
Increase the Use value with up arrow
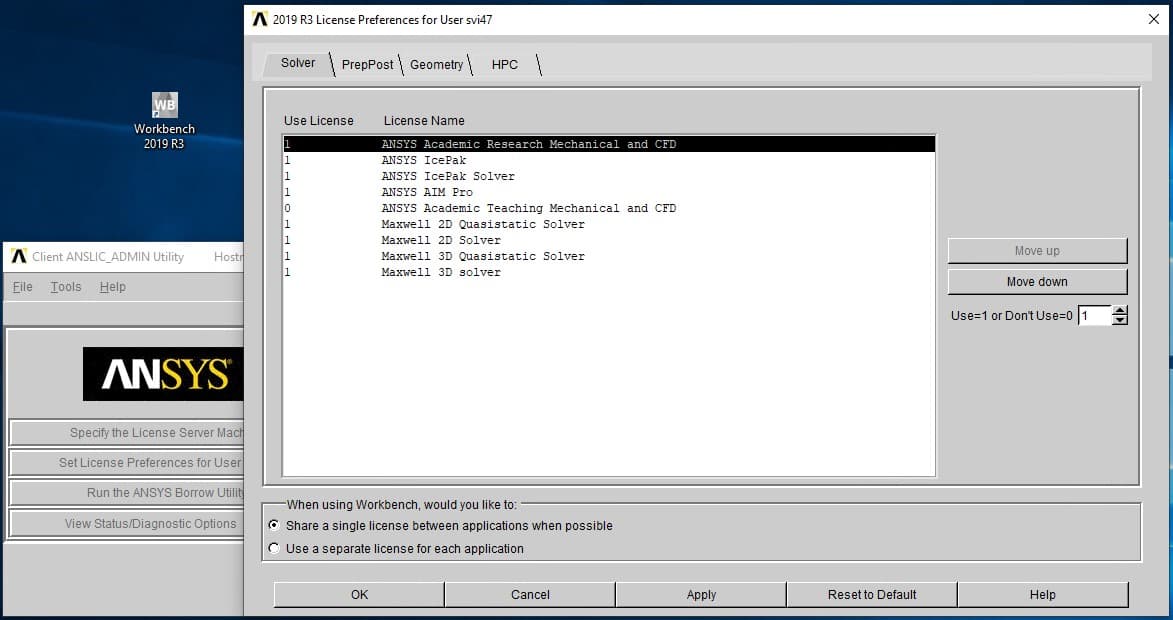1120,311
